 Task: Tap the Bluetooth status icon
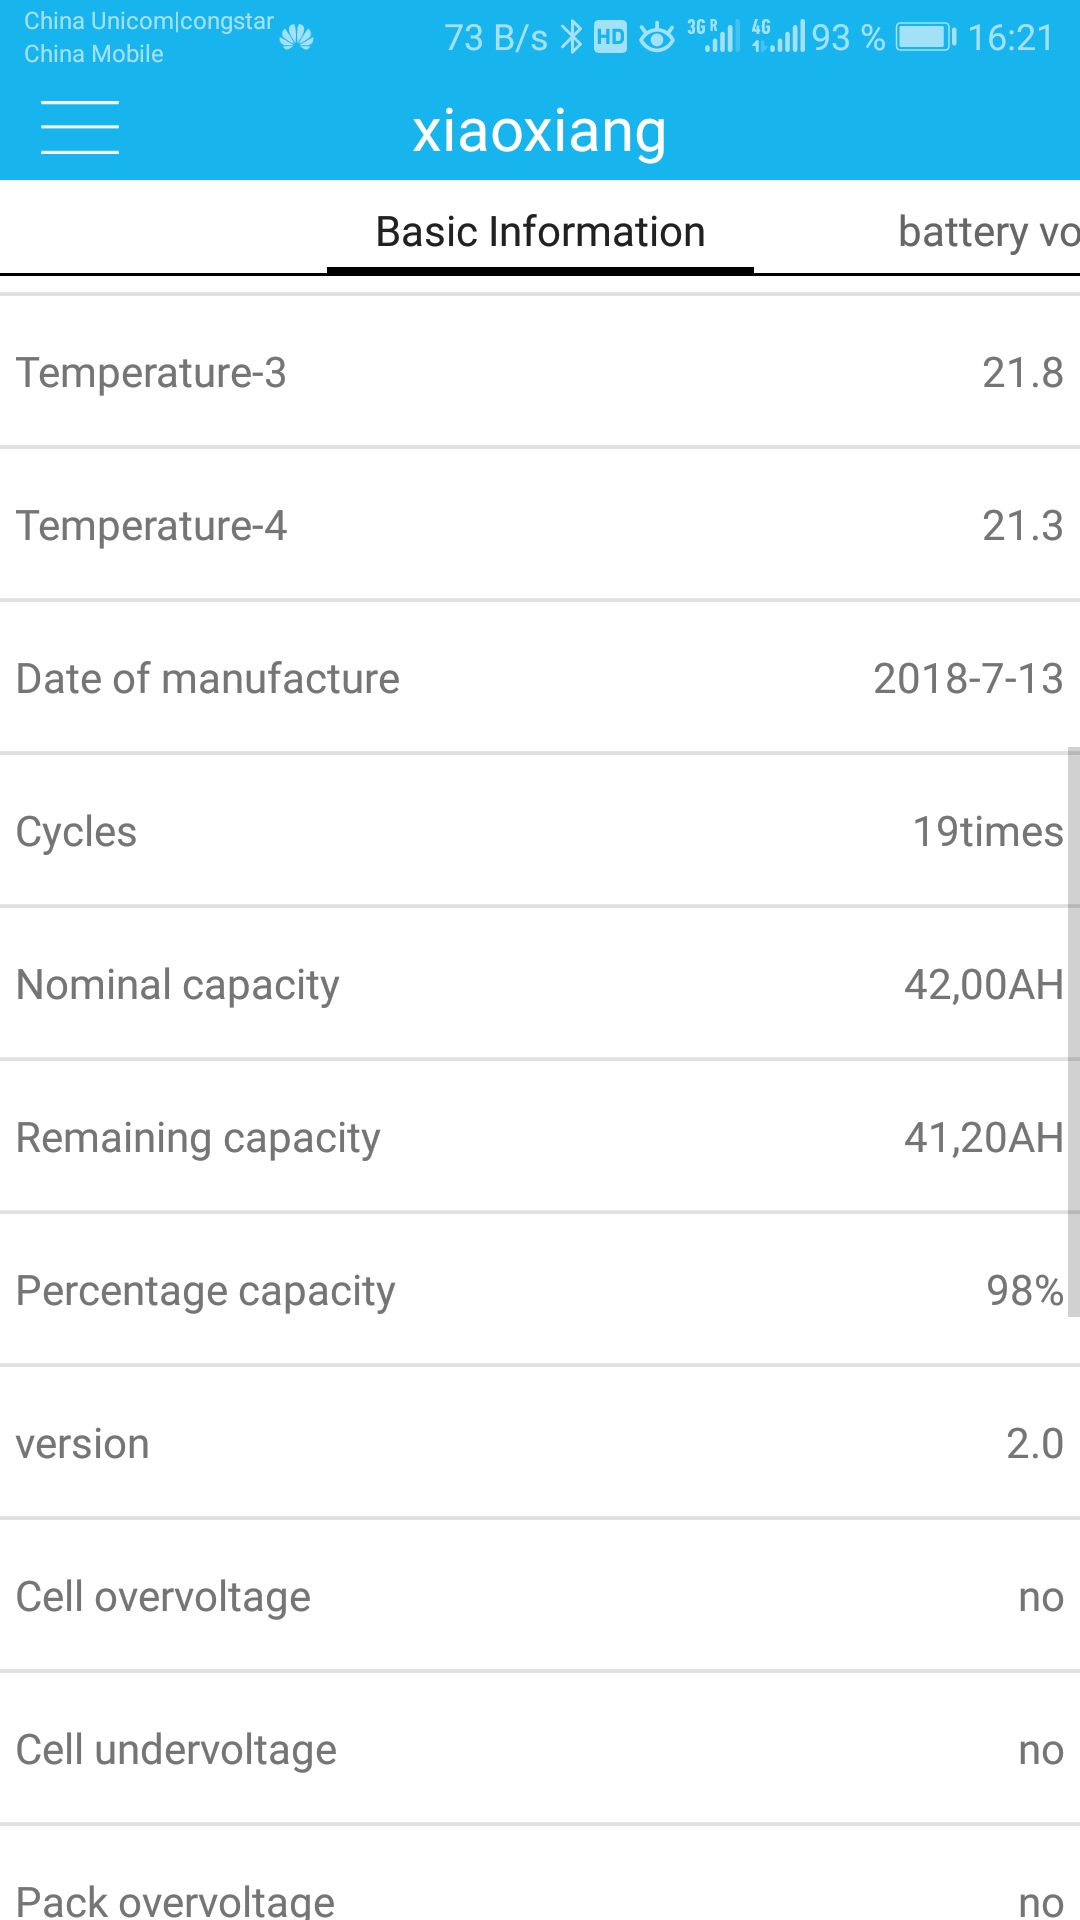571,38
